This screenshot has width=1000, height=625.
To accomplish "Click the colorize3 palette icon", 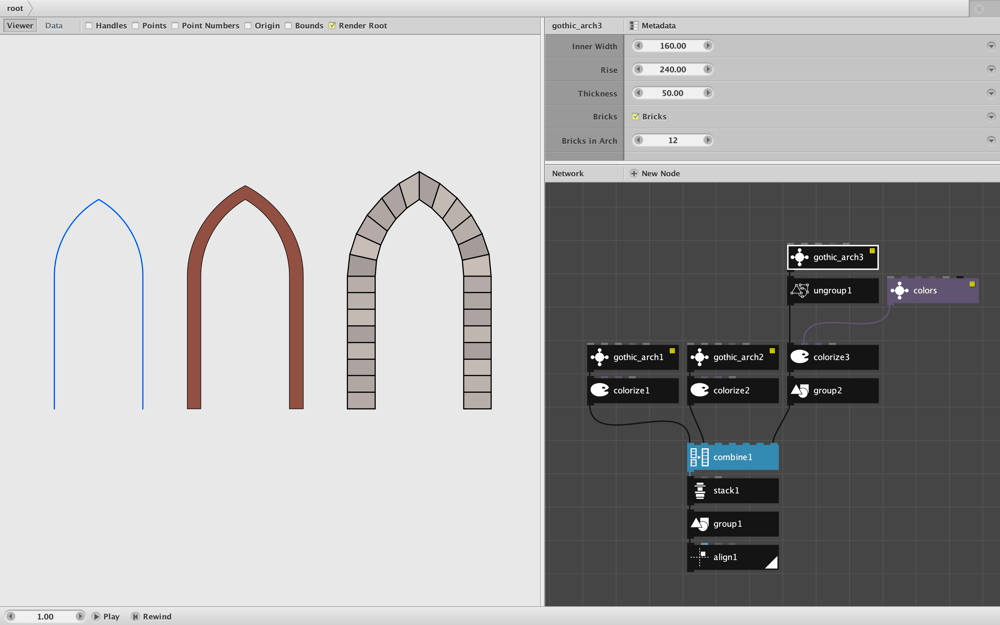I will 800,357.
